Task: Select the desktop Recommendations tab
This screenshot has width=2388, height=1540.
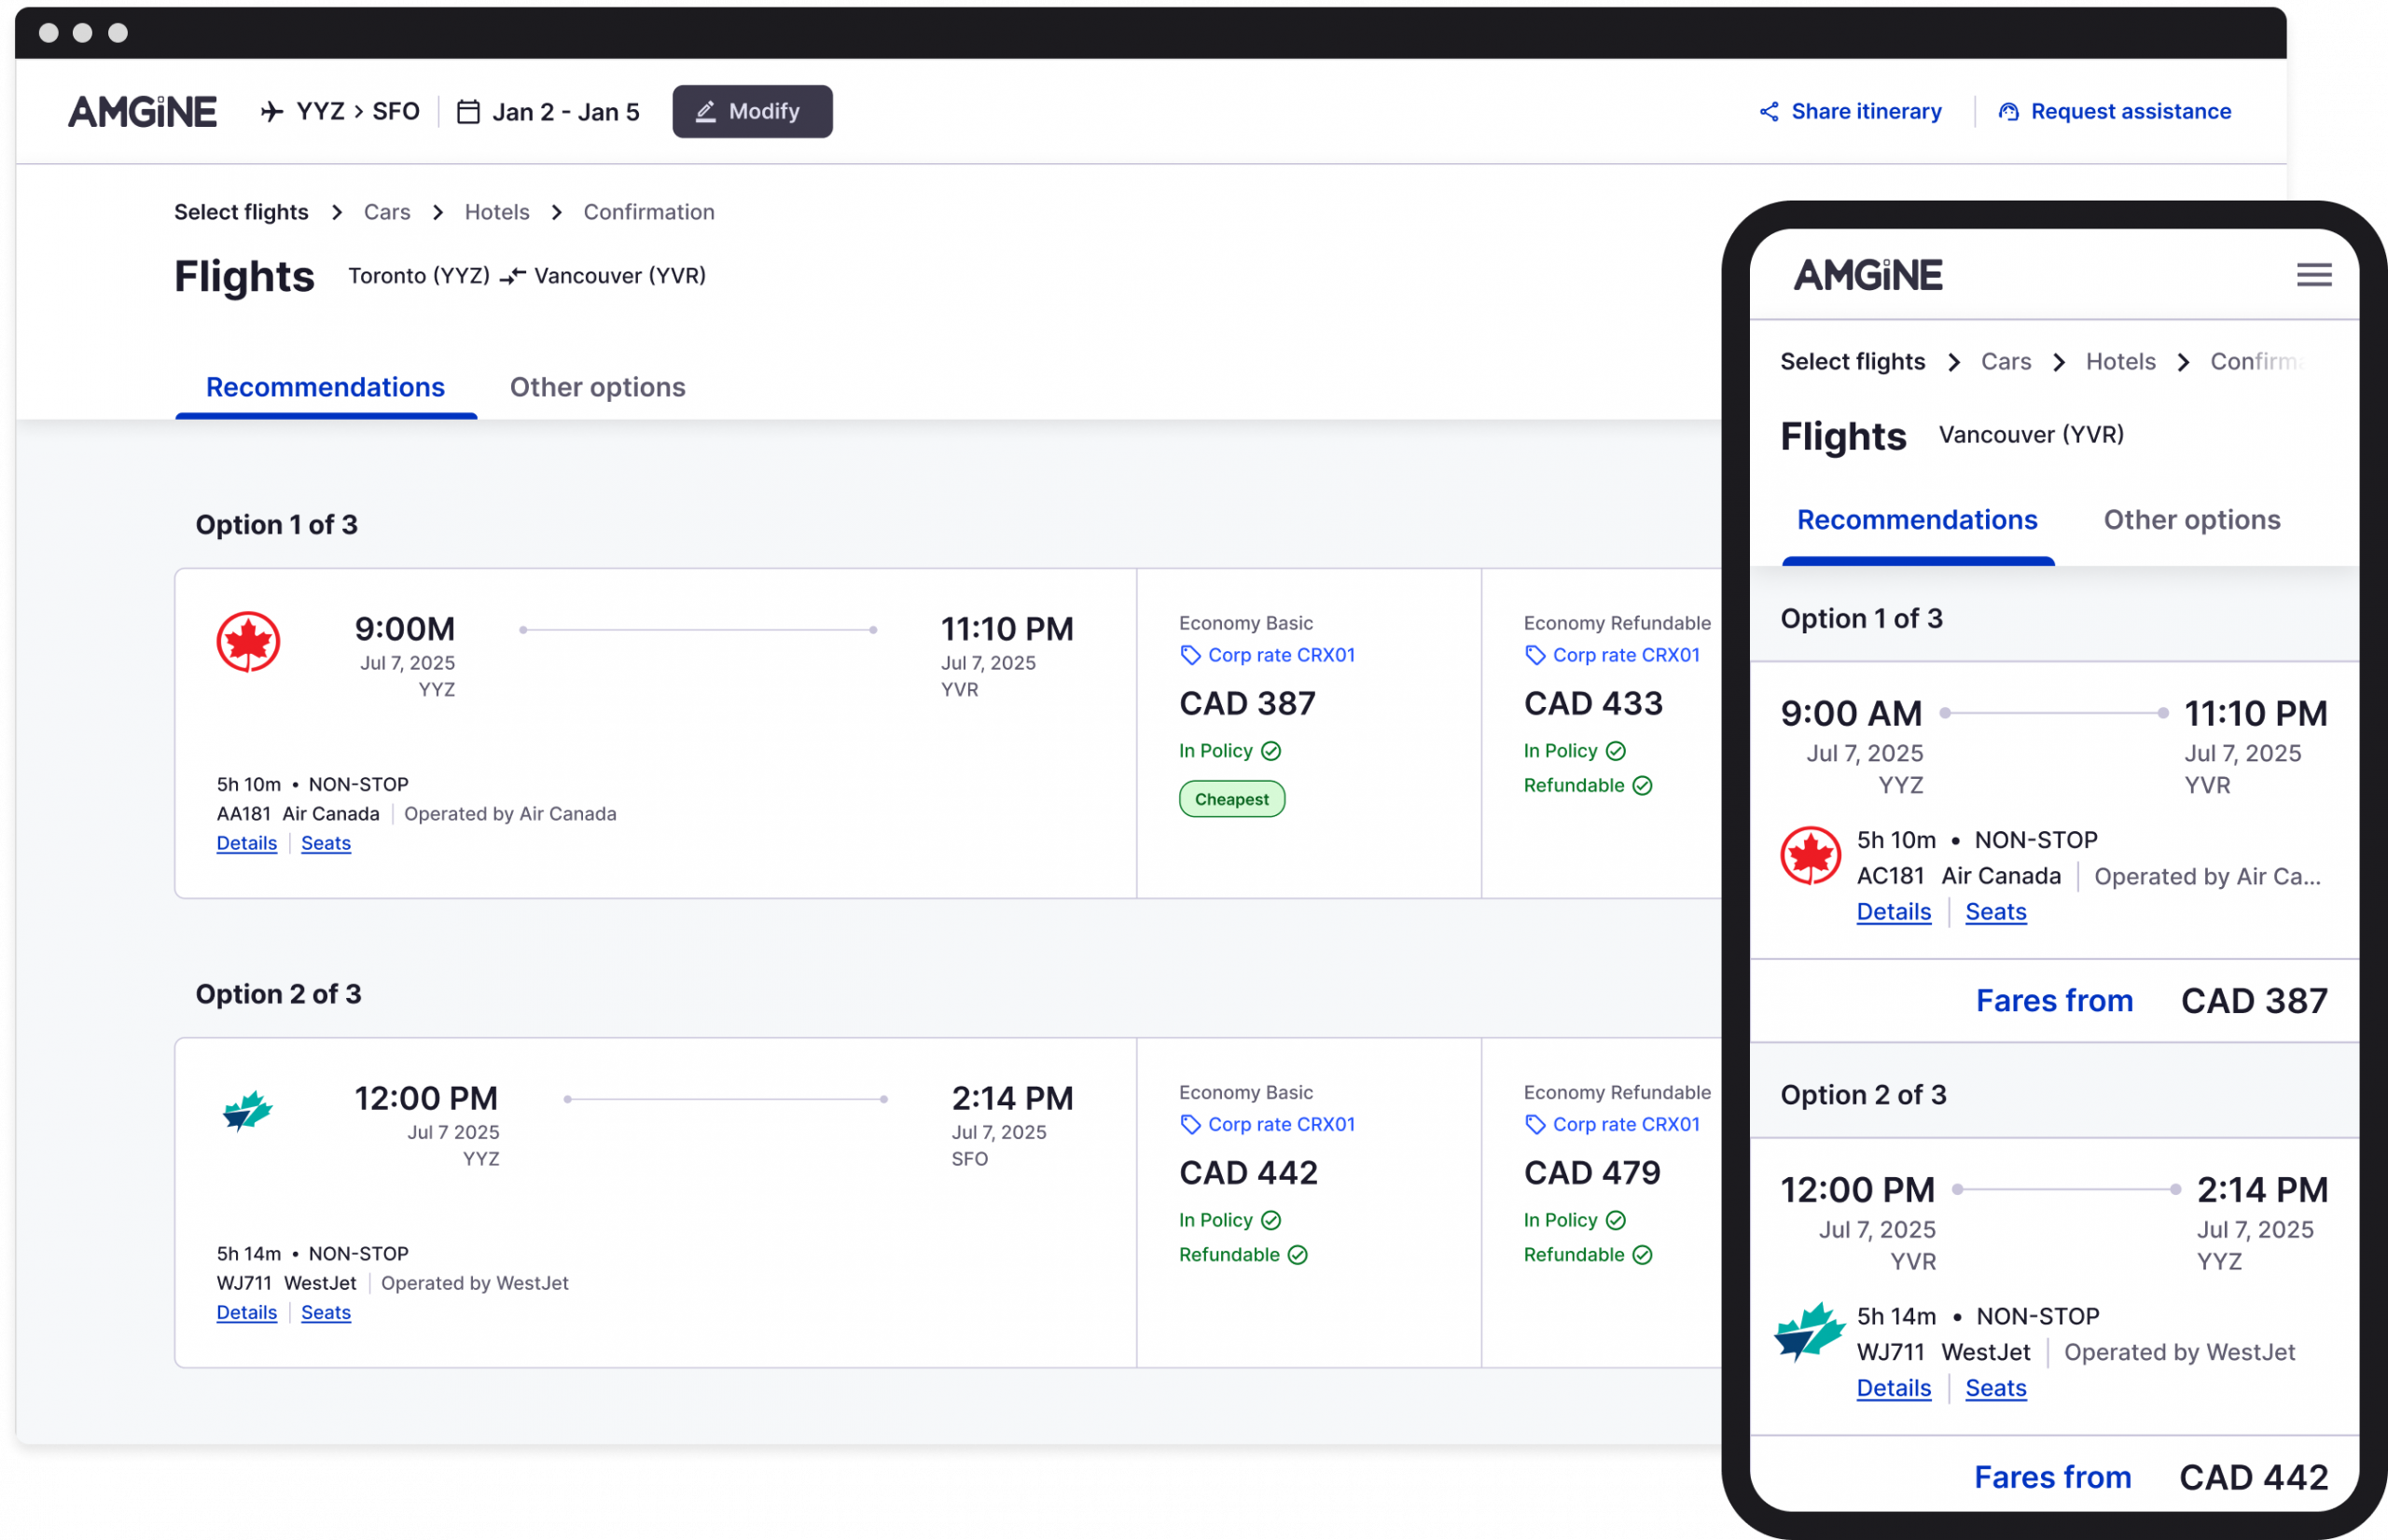Action: (x=325, y=387)
